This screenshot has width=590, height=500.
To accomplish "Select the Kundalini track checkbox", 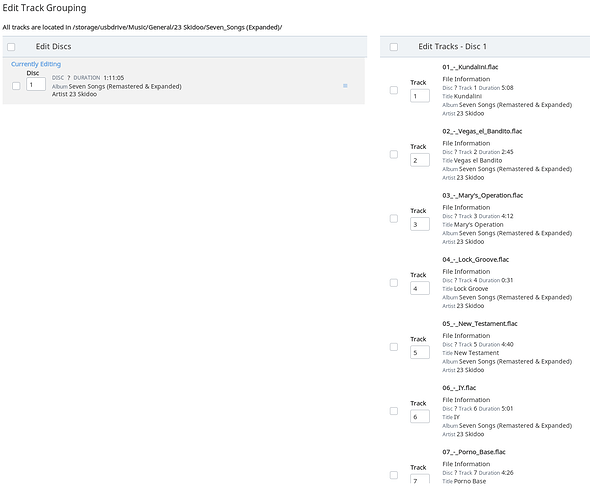I will (x=394, y=90).
